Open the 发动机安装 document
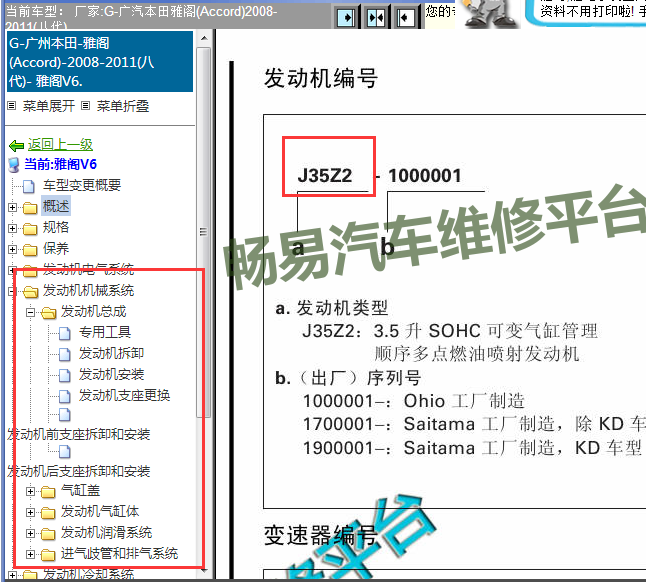 click(x=111, y=374)
